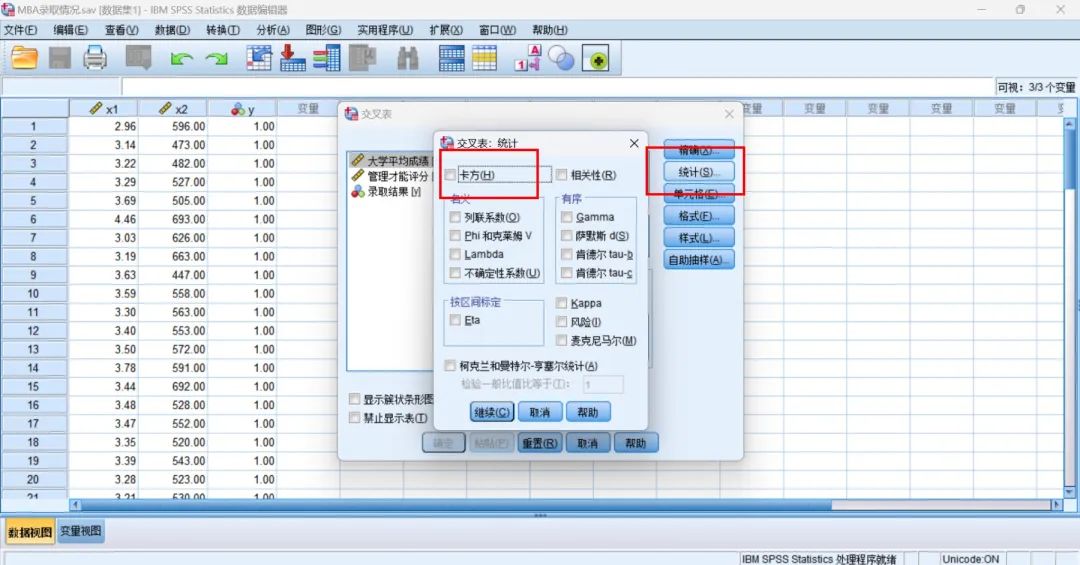Check 肯德尔 tau-b option
Viewport: 1080px width, 565px height.
click(566, 254)
